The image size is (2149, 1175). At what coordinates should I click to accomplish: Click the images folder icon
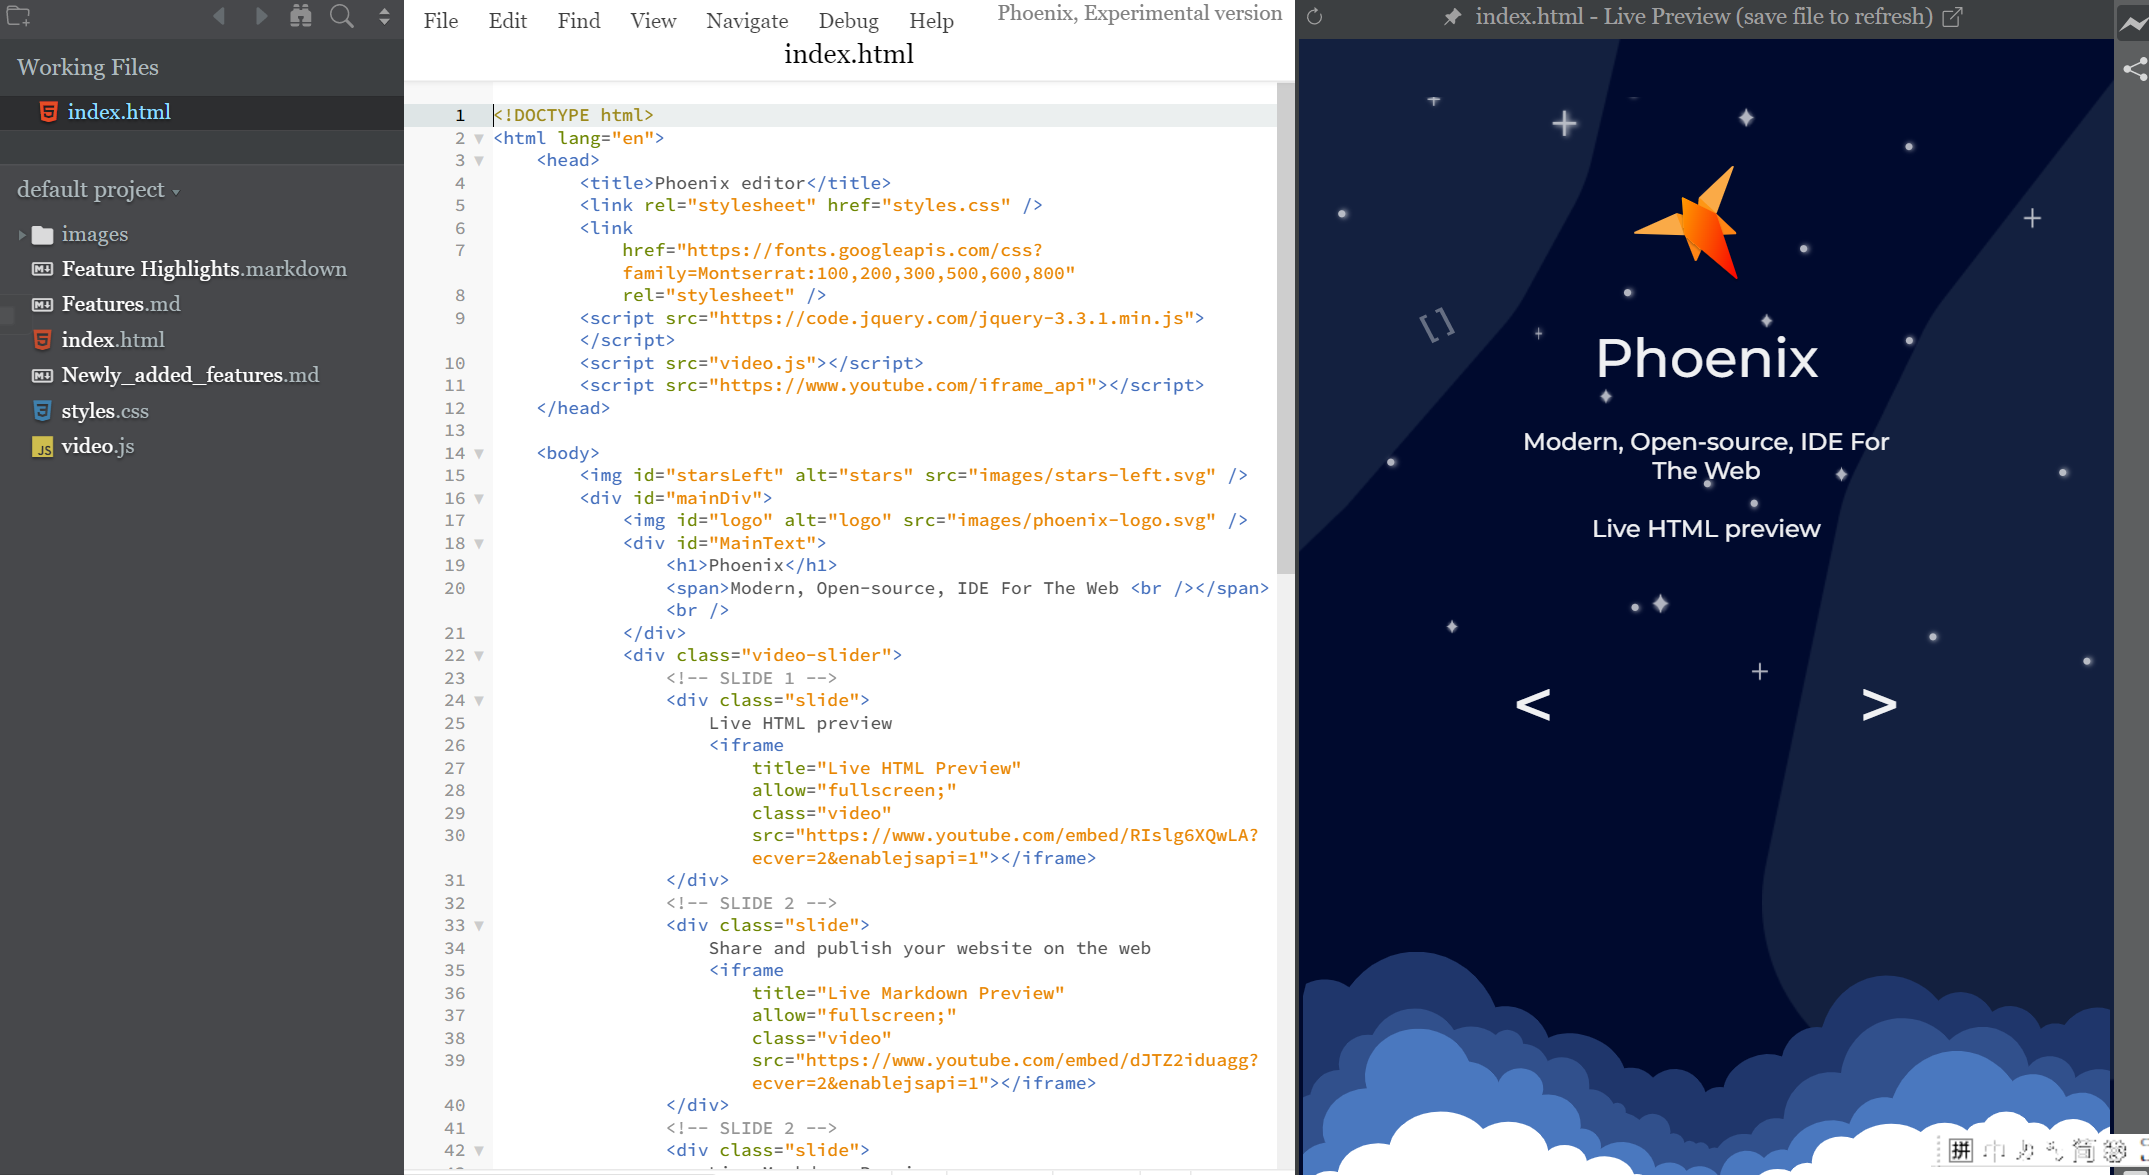pos(42,235)
